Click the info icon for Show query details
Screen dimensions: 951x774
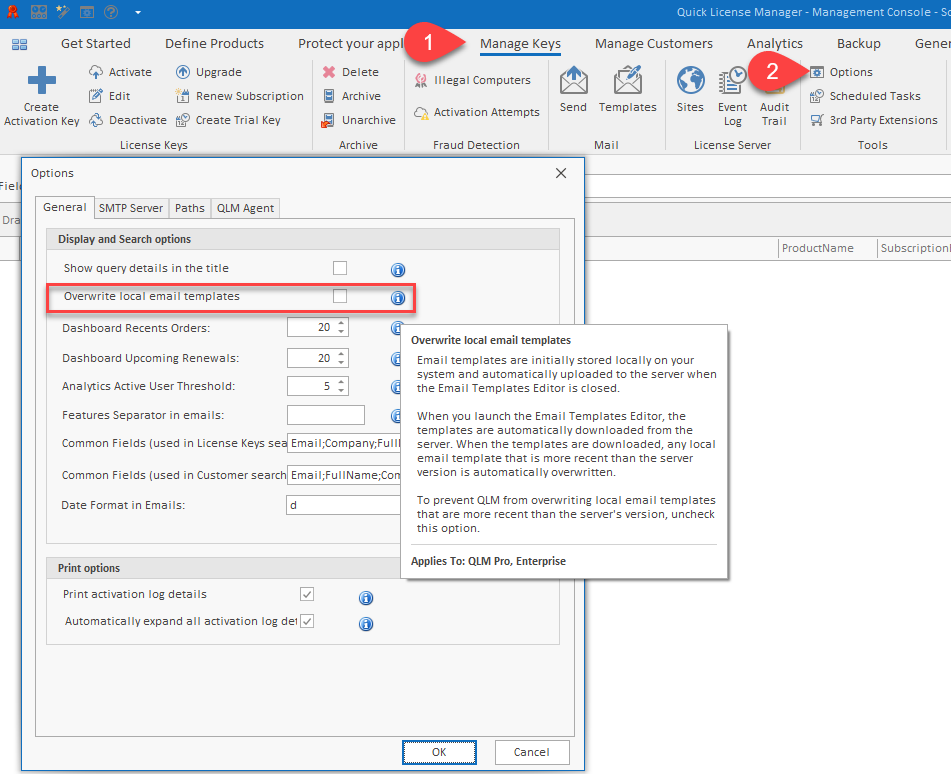tap(398, 270)
